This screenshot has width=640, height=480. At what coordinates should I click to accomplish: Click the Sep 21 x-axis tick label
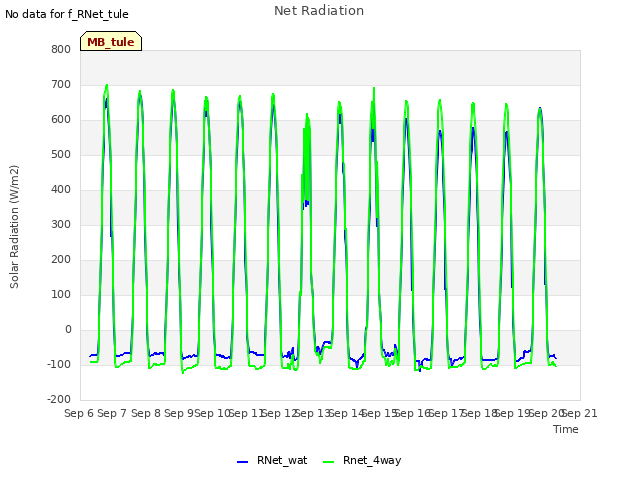pos(580,413)
